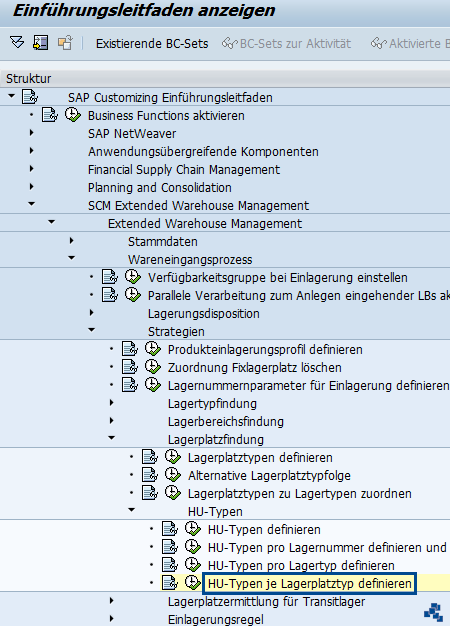Click BC-Sets zur Aktivität button
Screen dimensions: 450x626
point(286,44)
